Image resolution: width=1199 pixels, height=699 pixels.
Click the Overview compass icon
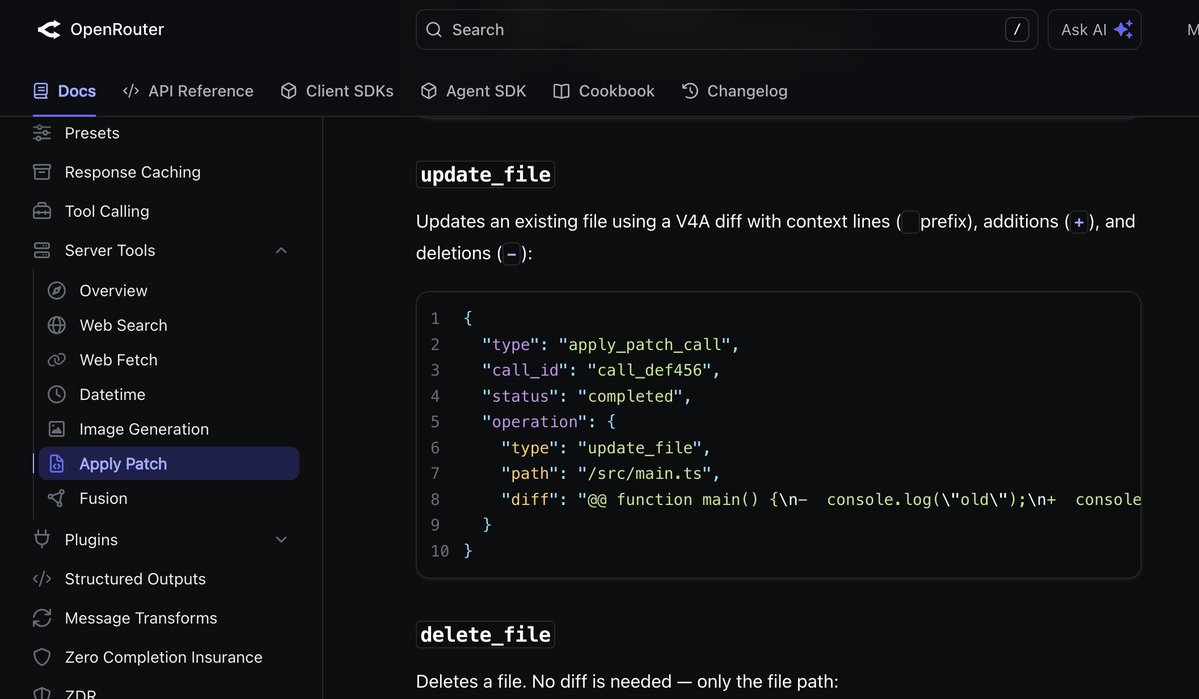57,291
